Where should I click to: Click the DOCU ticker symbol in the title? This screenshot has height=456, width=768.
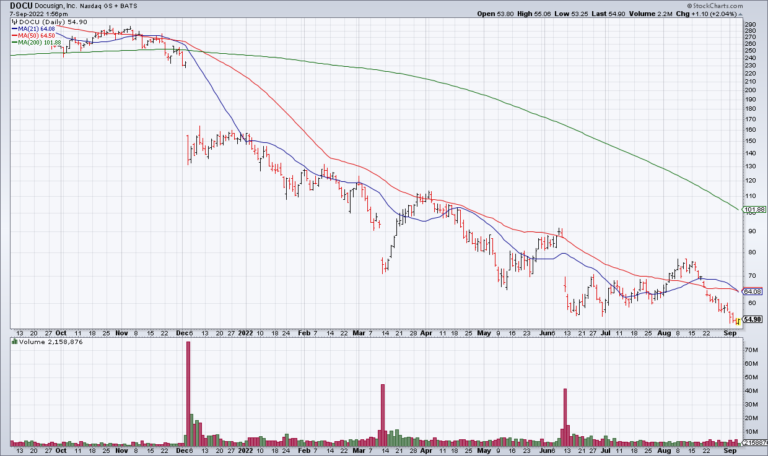(20, 6)
